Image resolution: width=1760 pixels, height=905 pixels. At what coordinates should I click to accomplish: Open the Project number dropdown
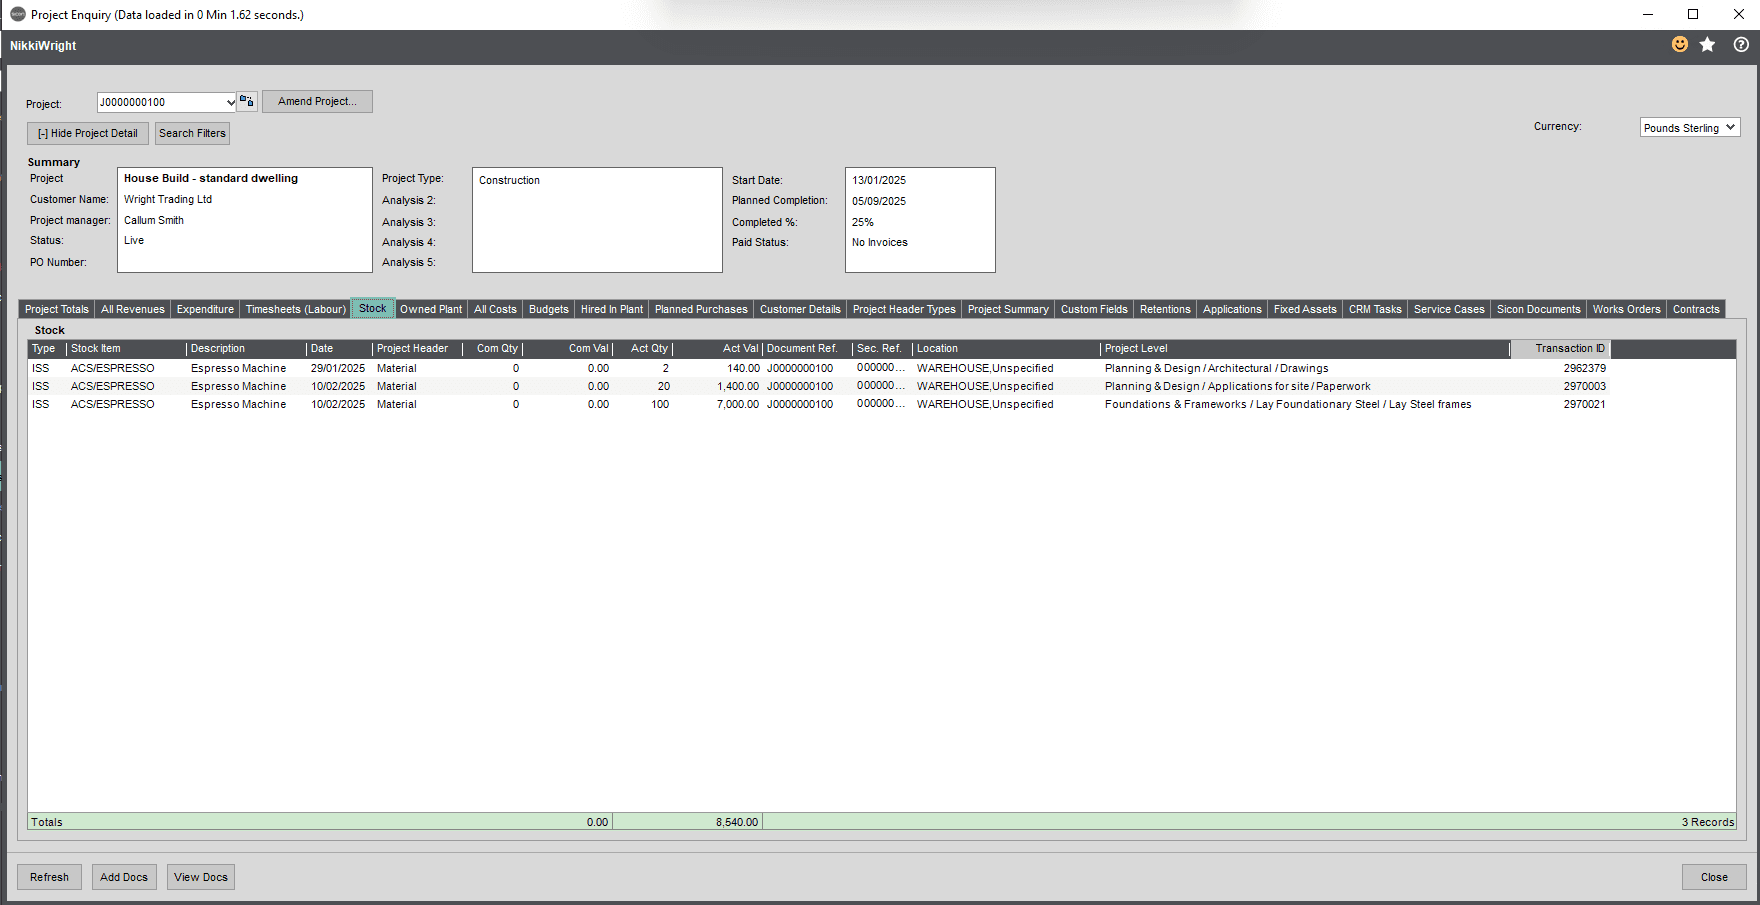(231, 102)
